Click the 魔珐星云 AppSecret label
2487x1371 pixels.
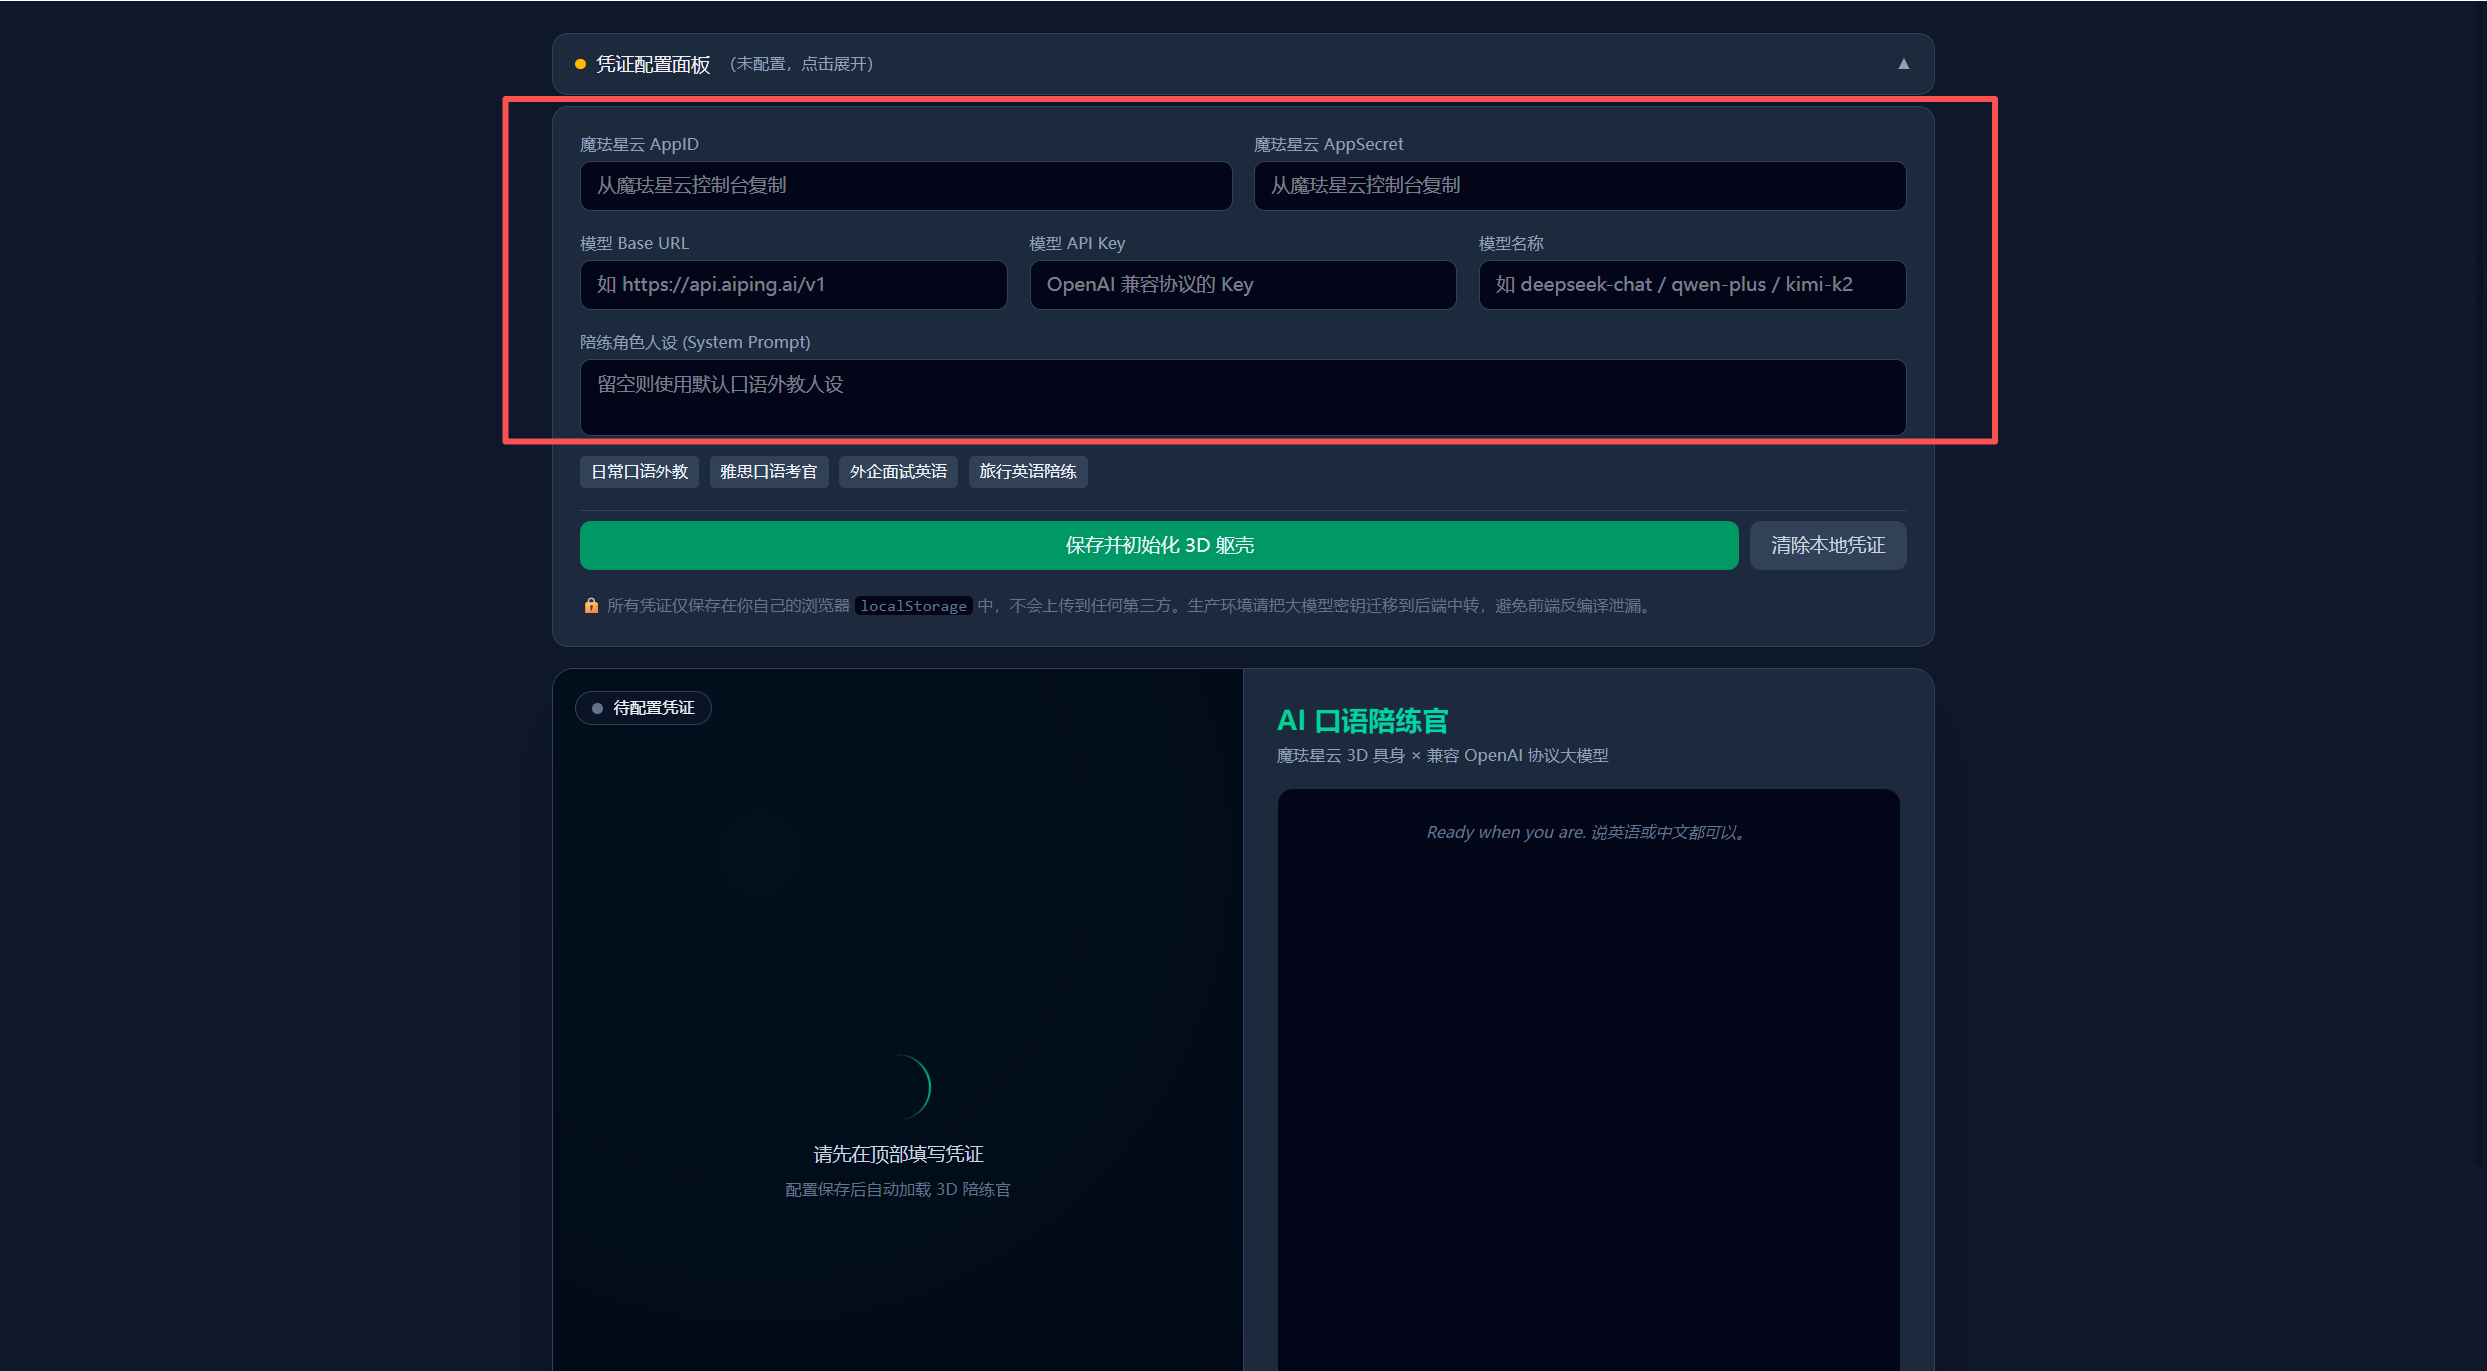coord(1328,145)
